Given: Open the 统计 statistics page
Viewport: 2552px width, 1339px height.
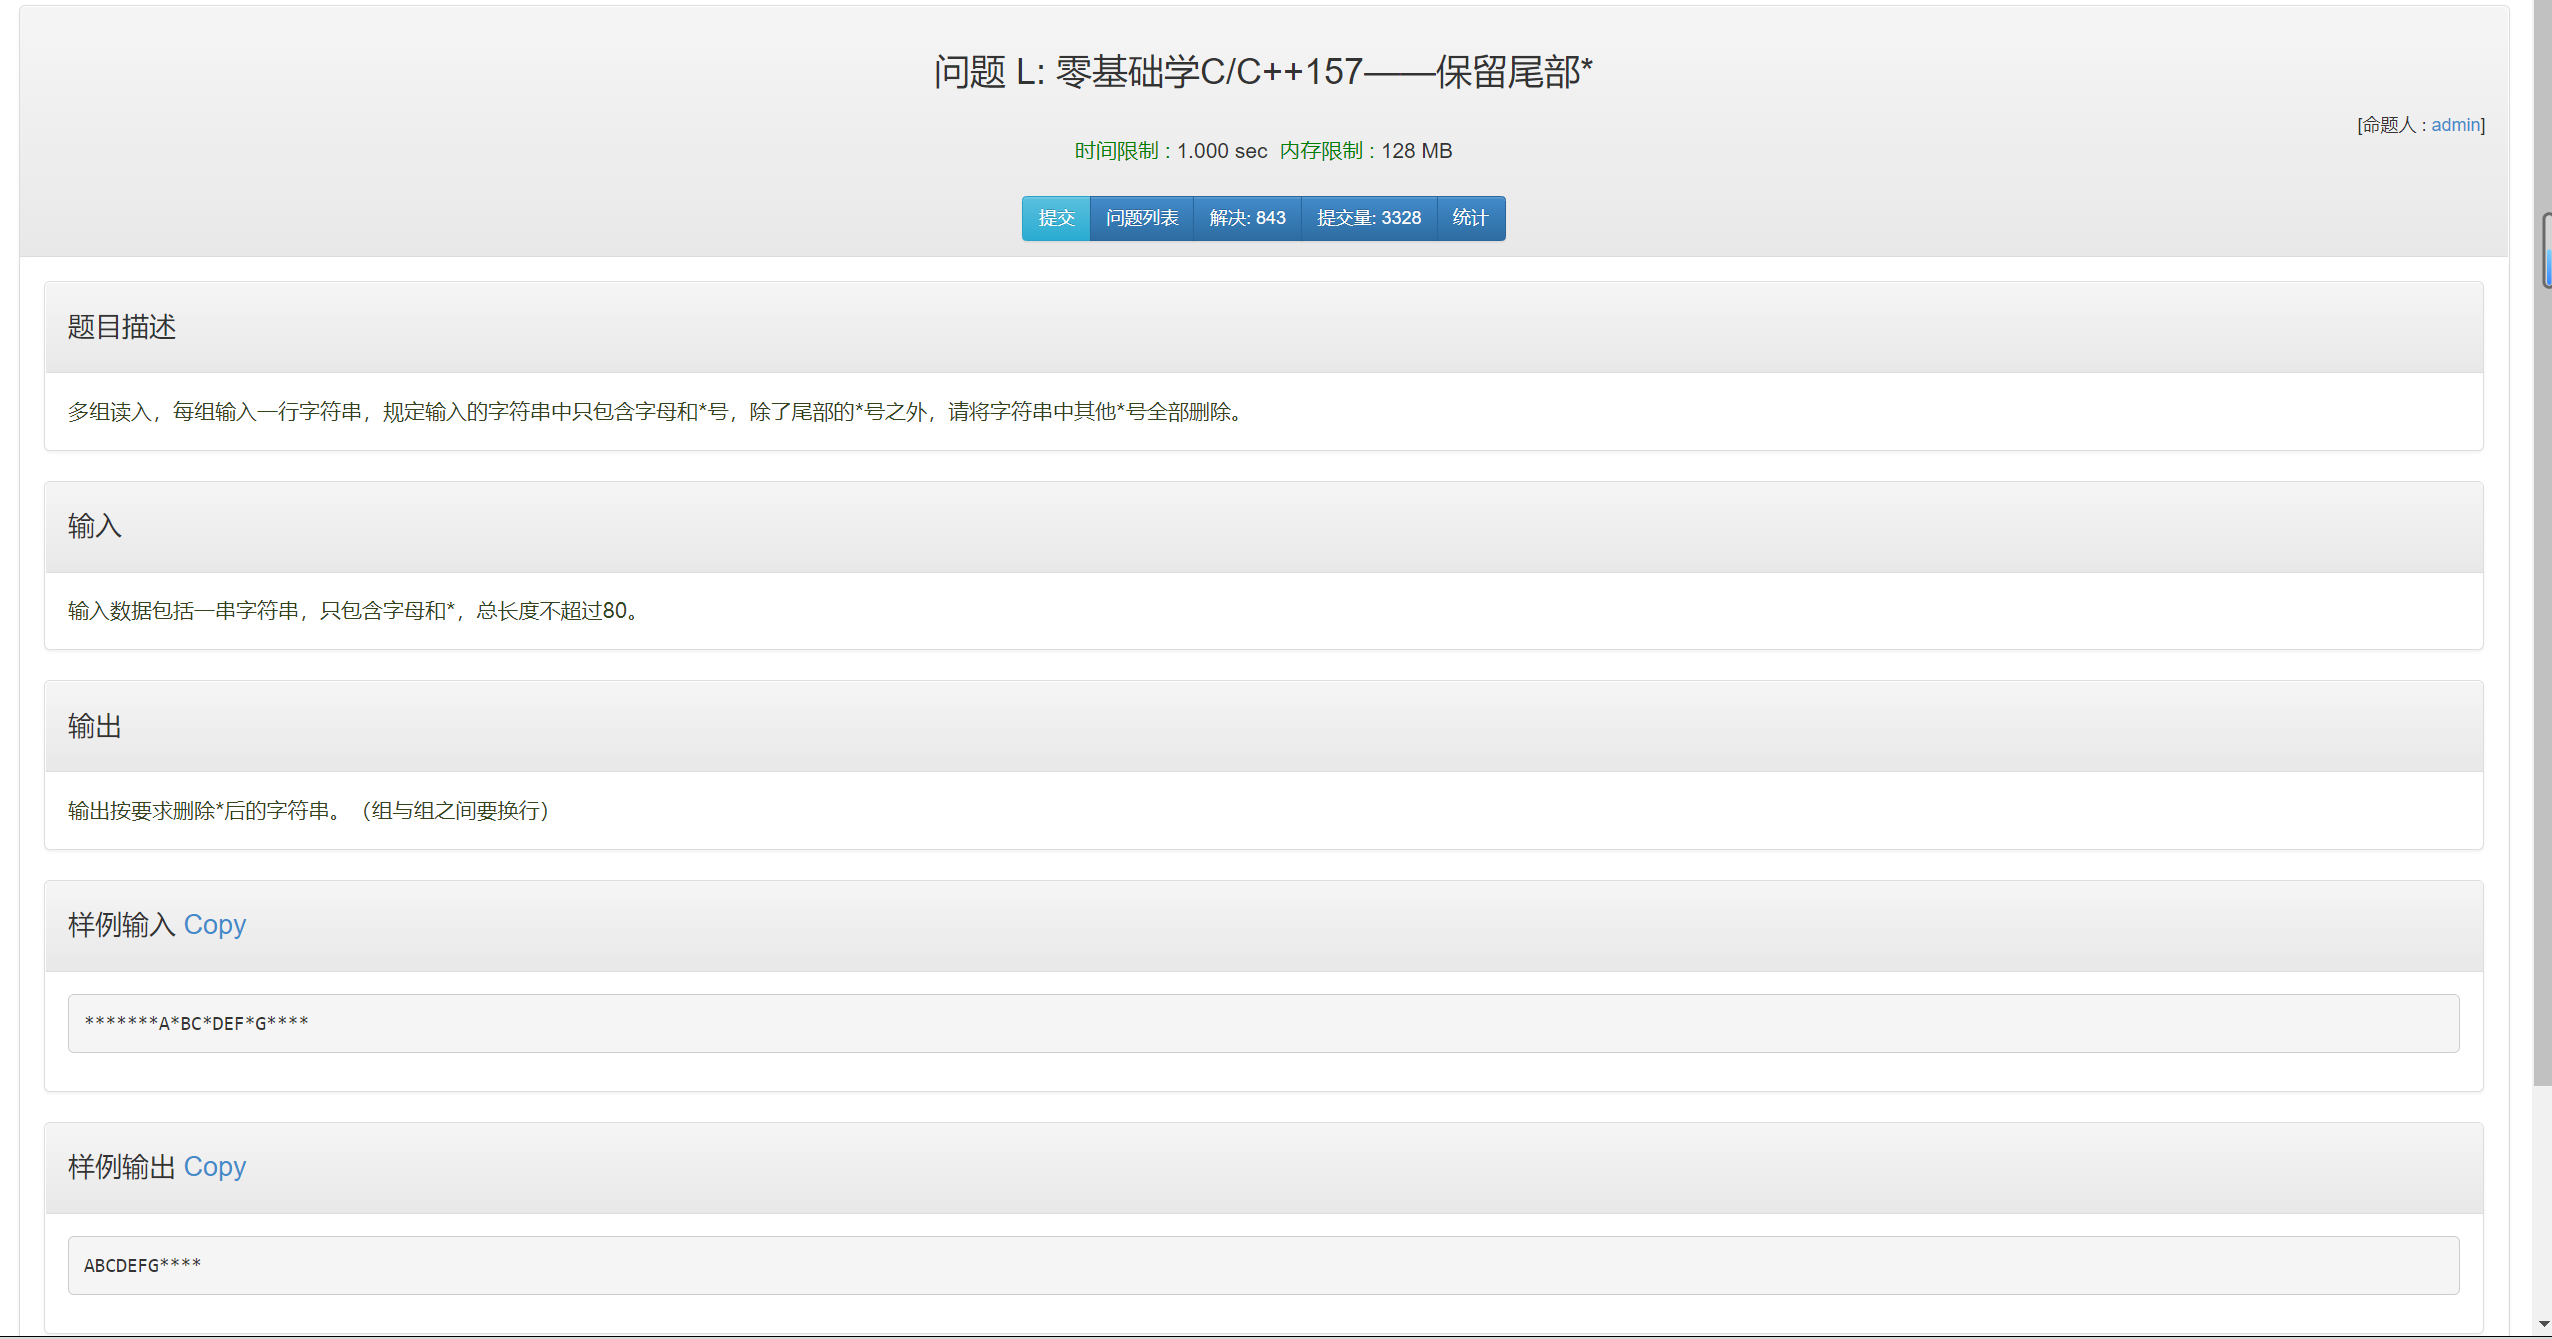Looking at the screenshot, I should click(1470, 218).
